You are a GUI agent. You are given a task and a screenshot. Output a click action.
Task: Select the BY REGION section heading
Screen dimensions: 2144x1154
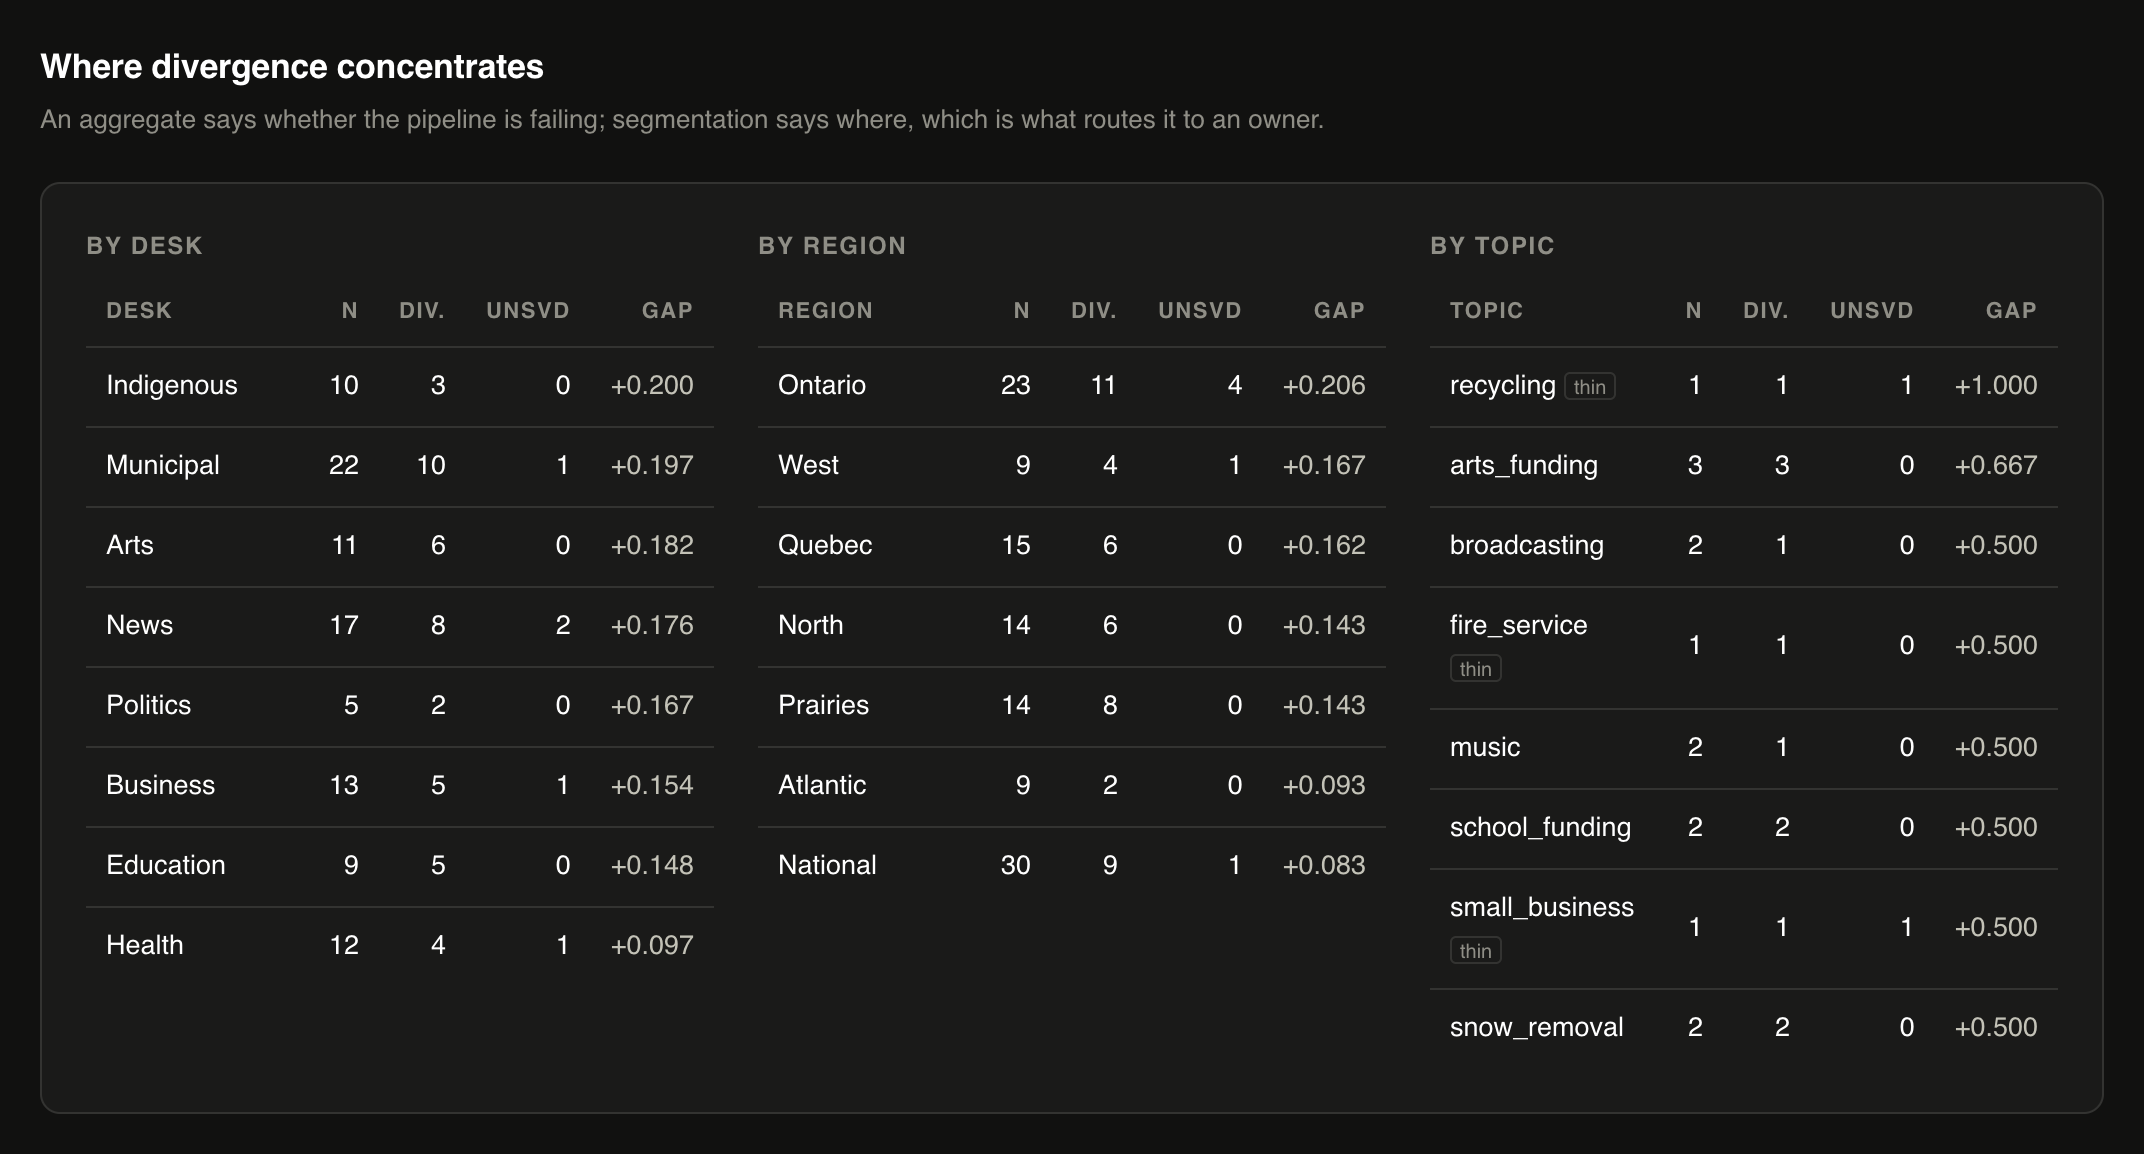coord(832,246)
